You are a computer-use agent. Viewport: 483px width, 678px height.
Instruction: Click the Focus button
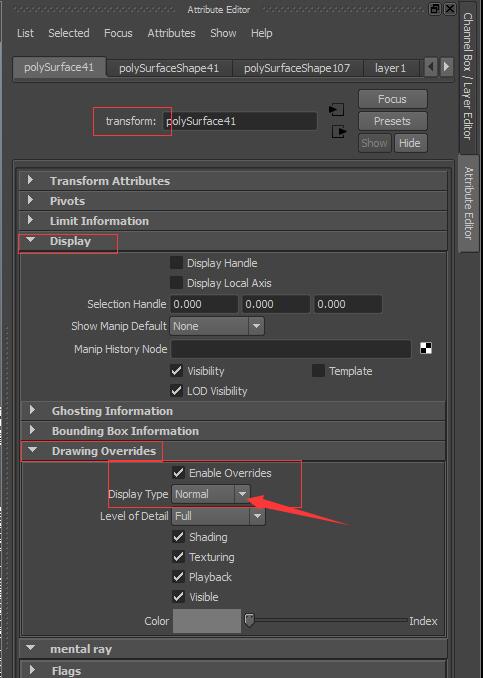pos(393,99)
